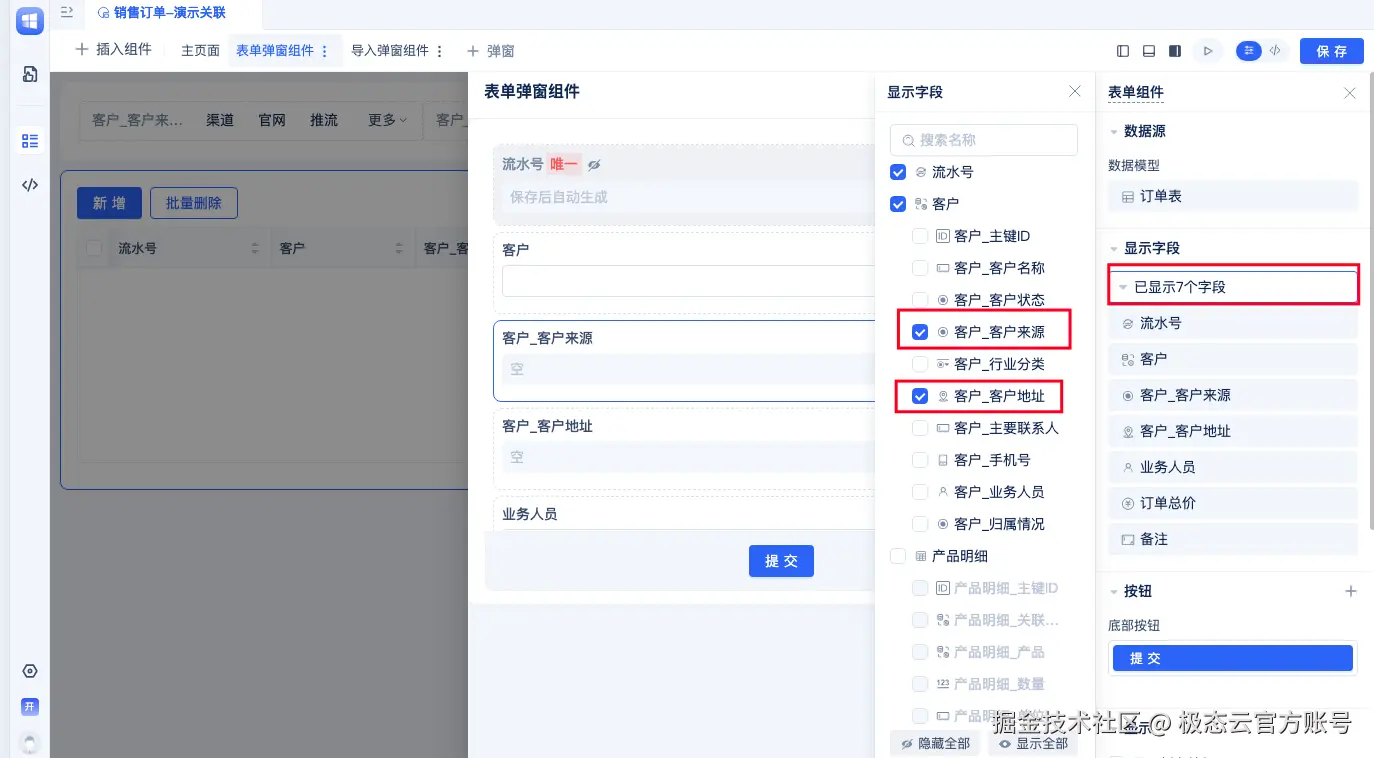Add a button with the 按钮 plus icon

1351,591
